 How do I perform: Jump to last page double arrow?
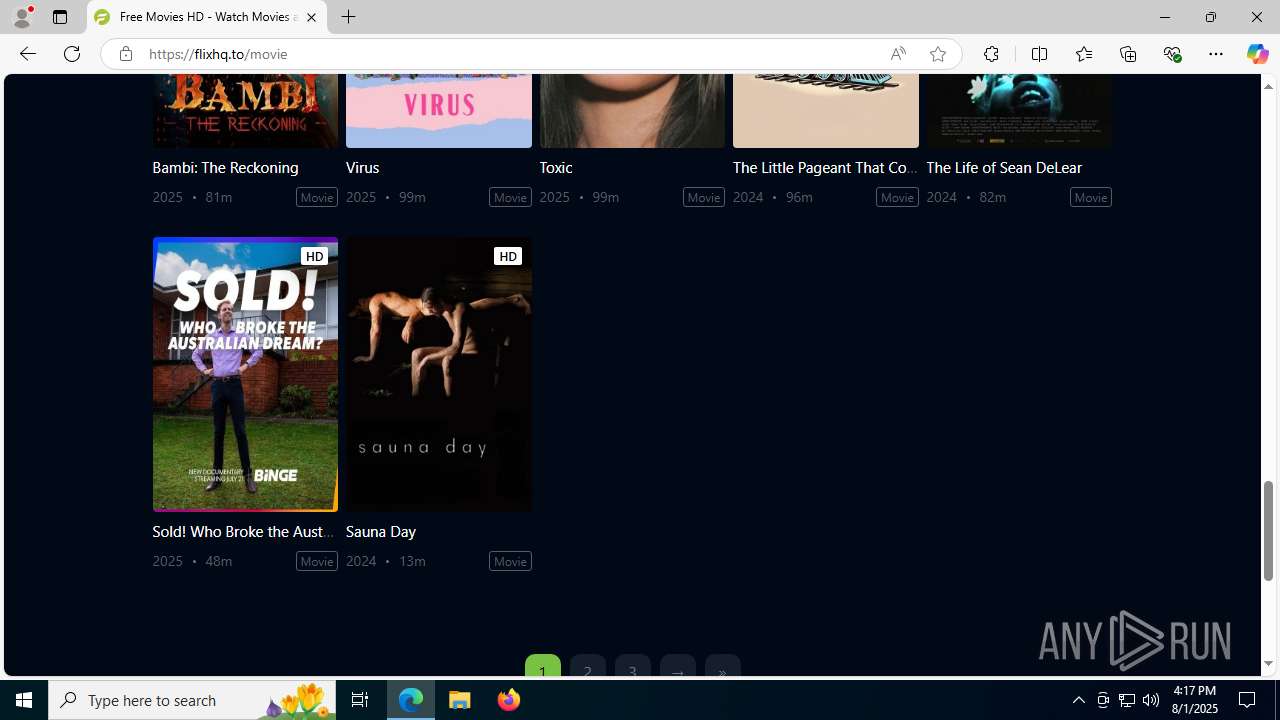pos(723,668)
